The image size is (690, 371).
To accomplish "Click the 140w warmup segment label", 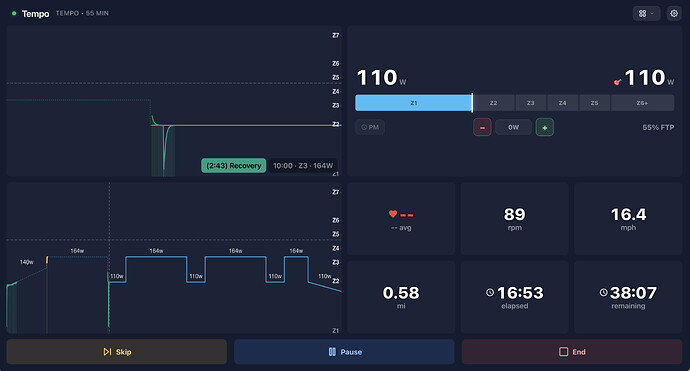I will 26,262.
